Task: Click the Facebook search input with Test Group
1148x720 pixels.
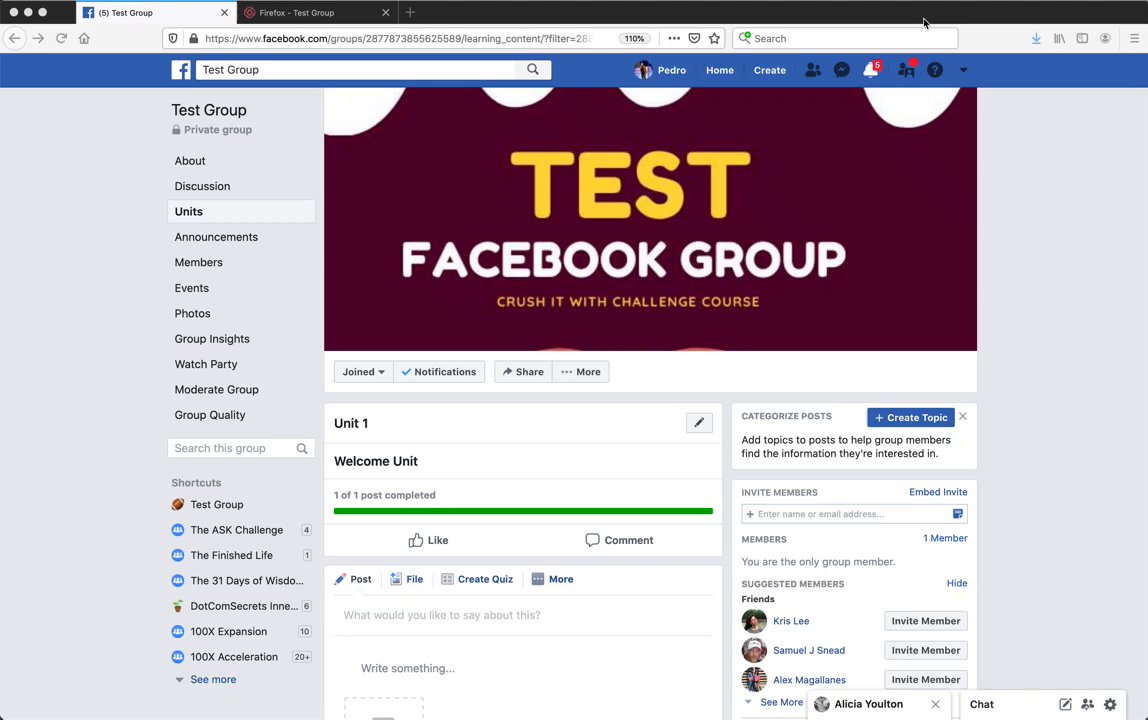Action: click(356, 70)
